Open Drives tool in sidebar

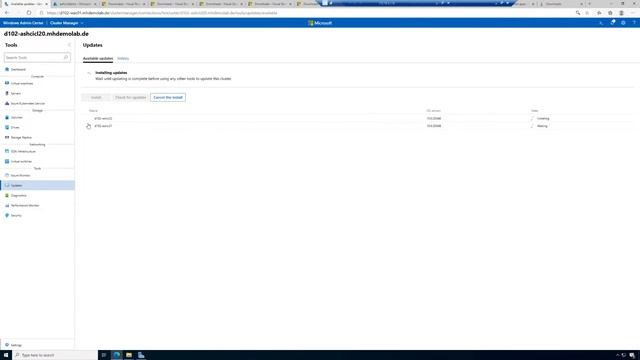pyautogui.click(x=15, y=127)
